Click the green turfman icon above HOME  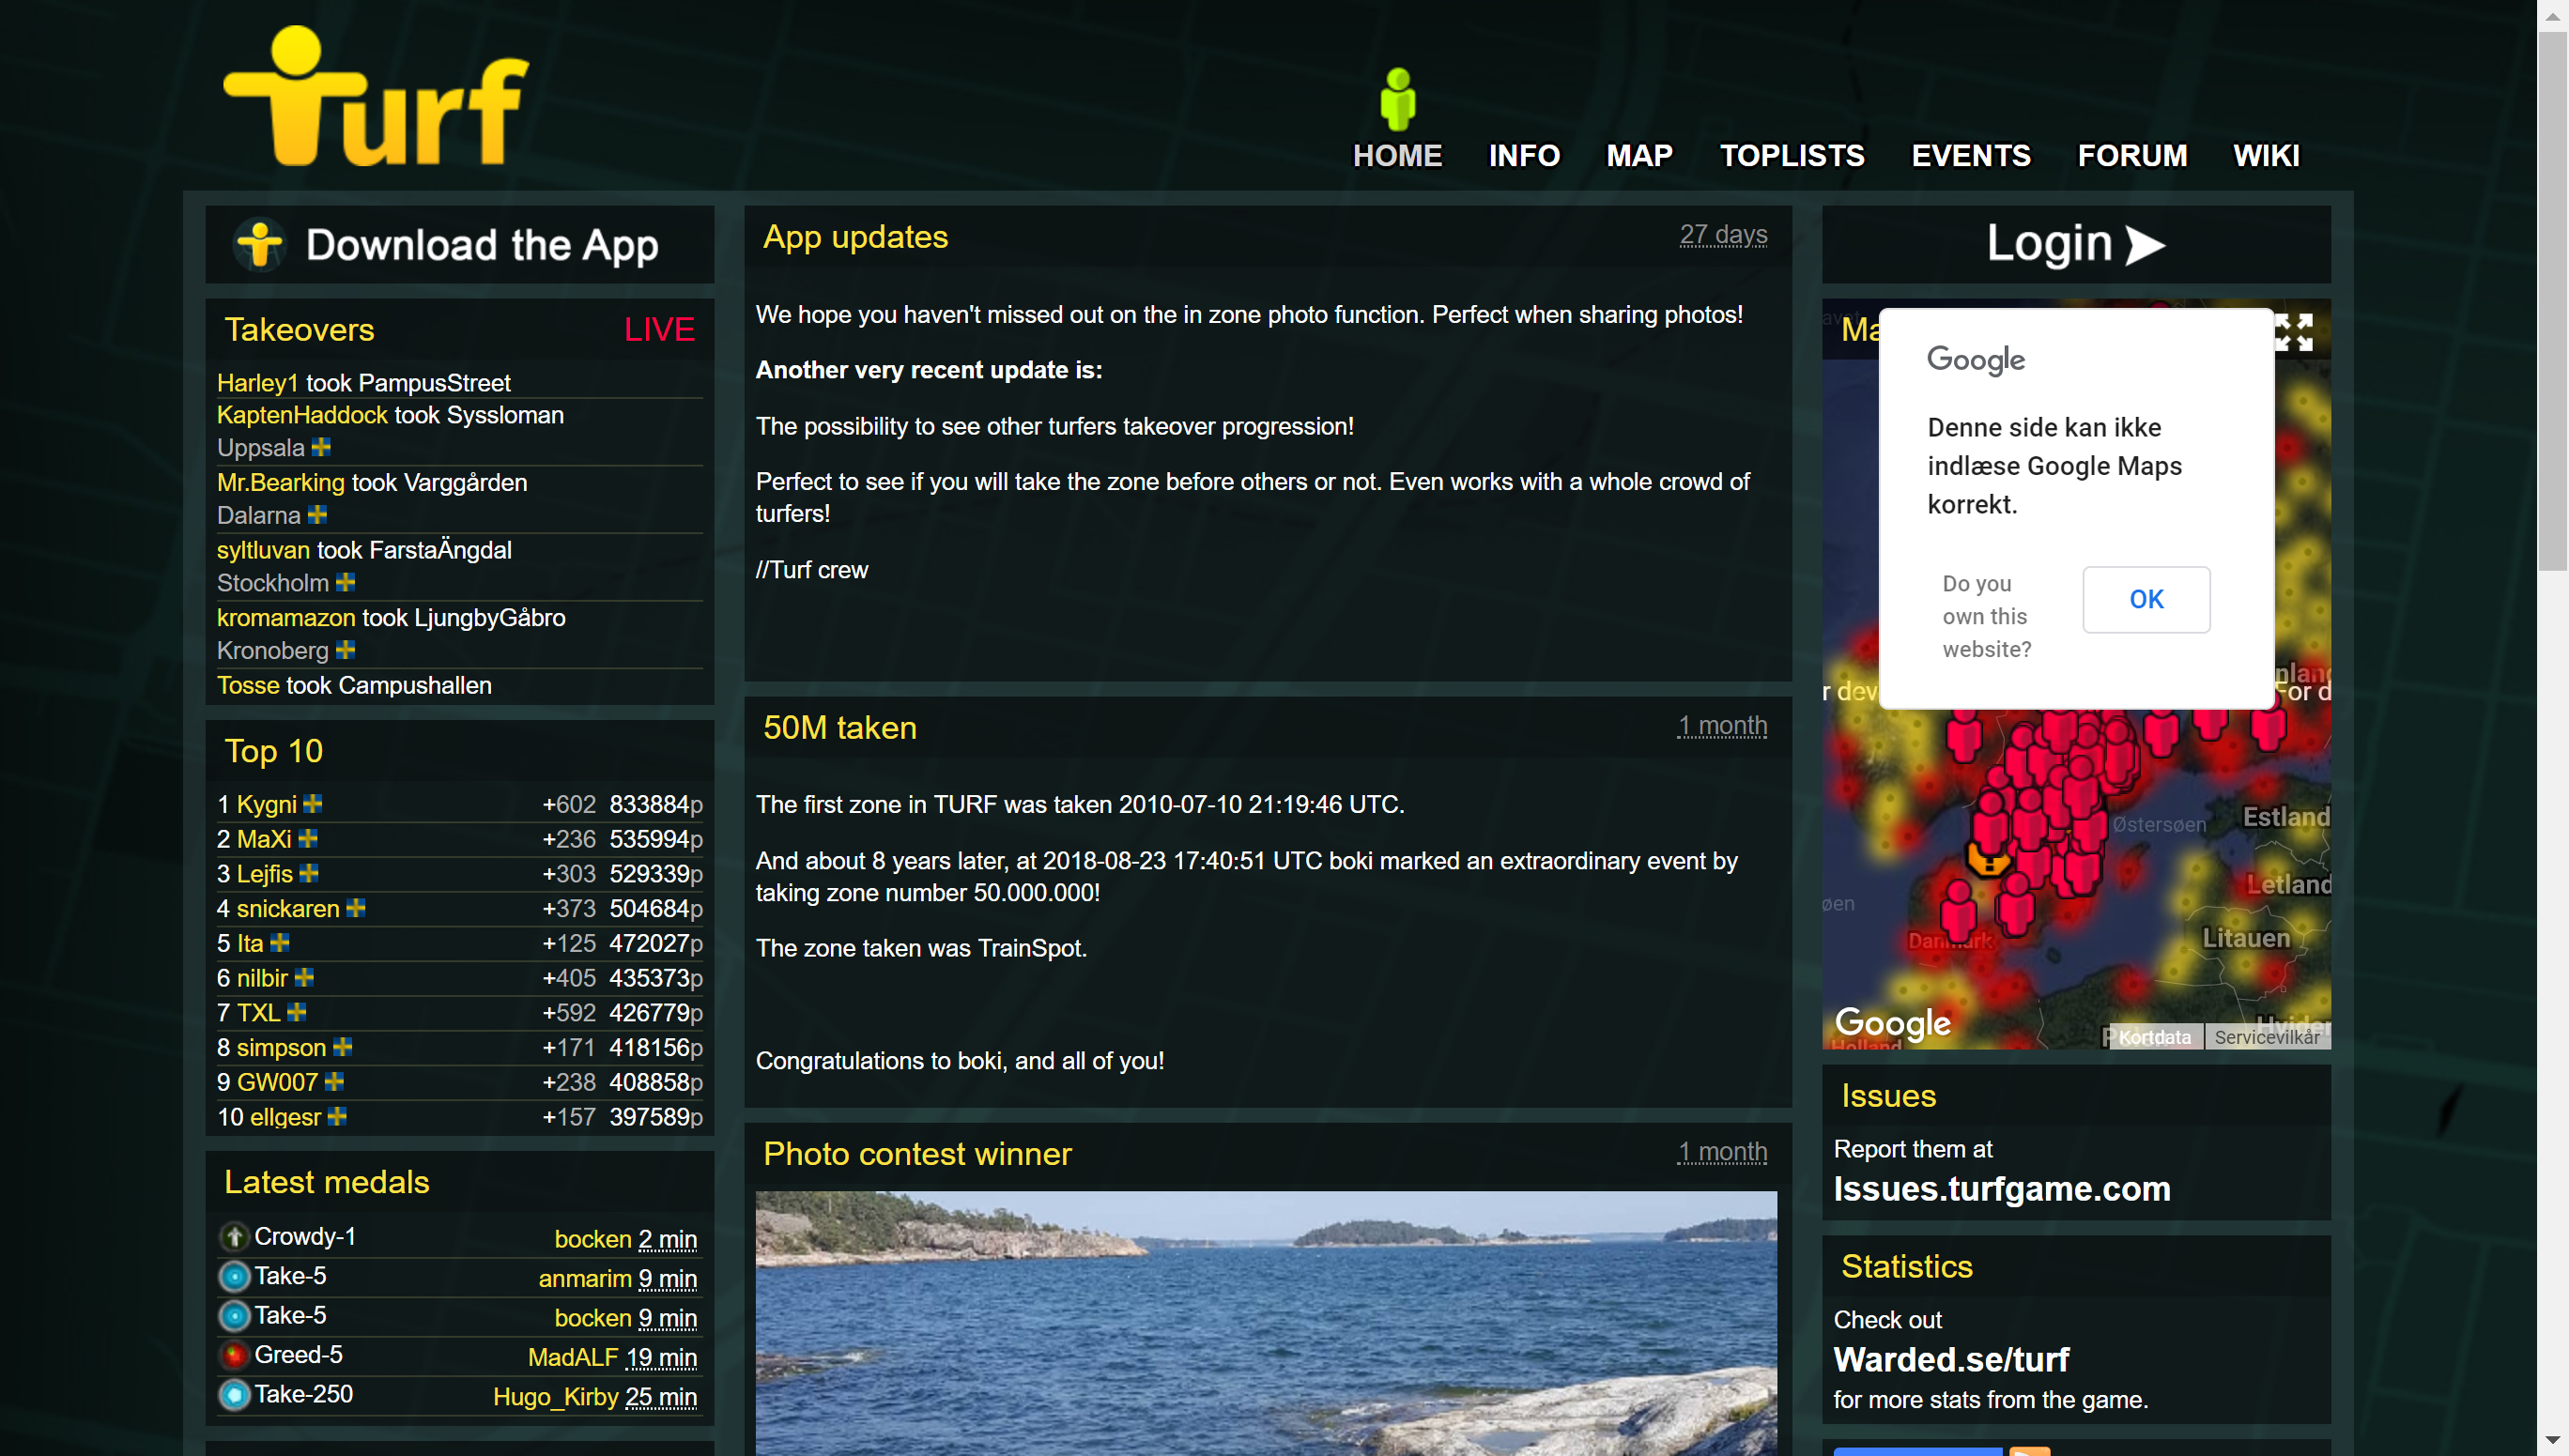coord(1397,99)
